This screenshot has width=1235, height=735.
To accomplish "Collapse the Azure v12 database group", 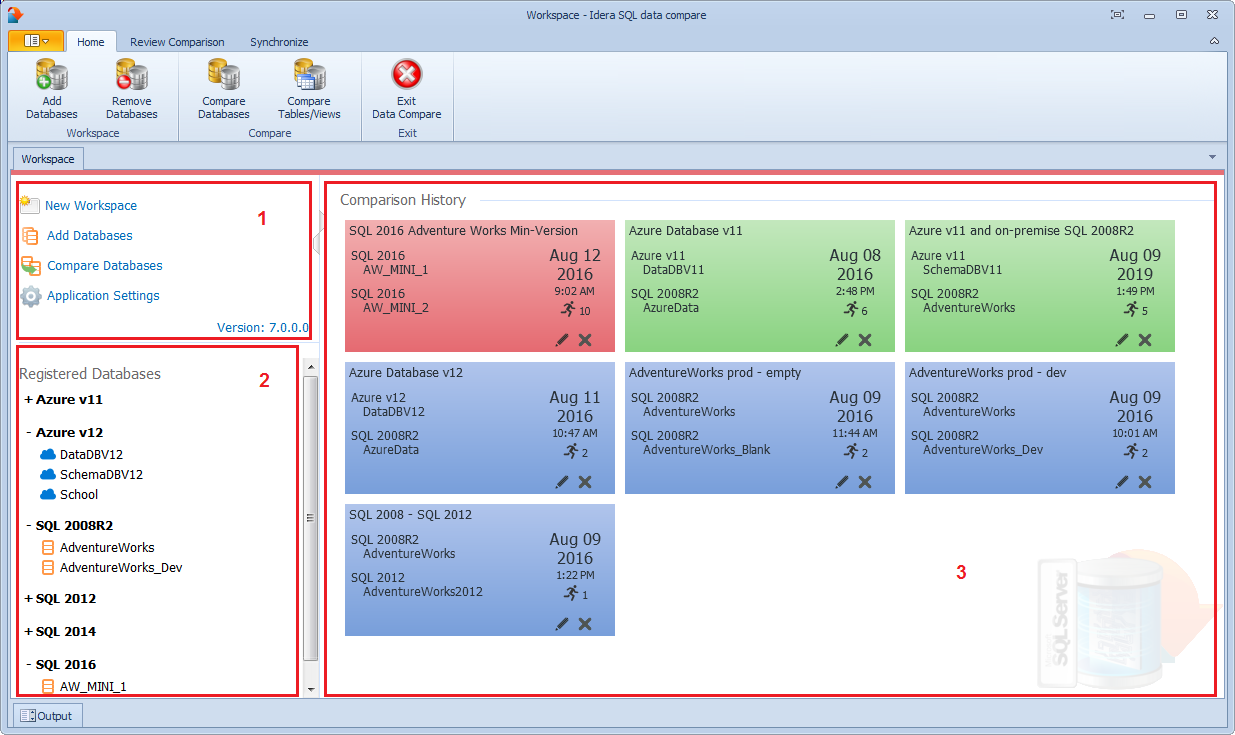I will pos(28,433).
